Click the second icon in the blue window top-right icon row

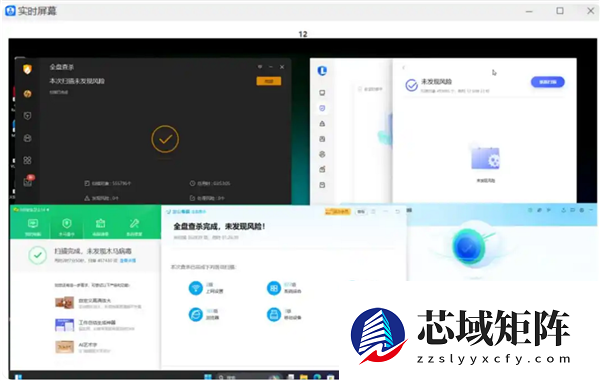coord(539,210)
